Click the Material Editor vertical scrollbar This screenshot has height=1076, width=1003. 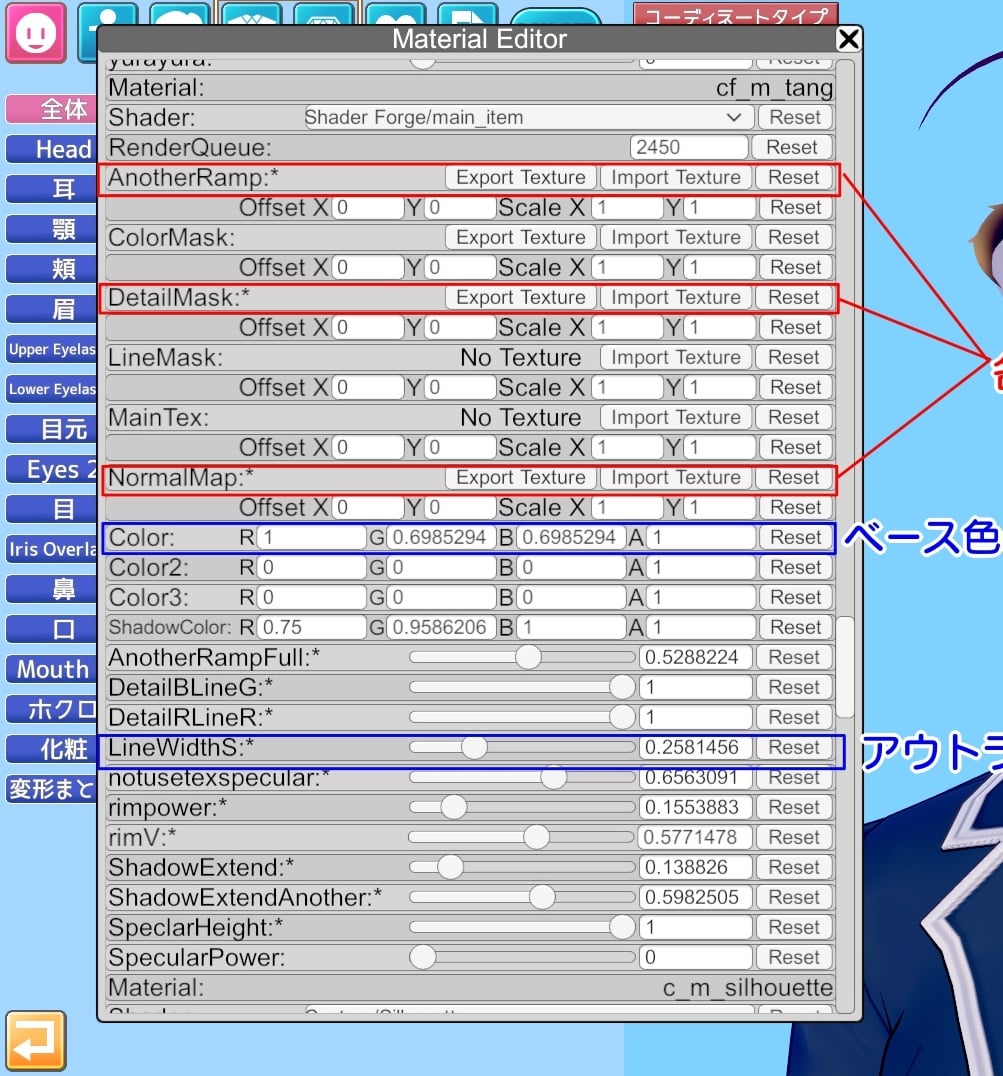point(845,667)
